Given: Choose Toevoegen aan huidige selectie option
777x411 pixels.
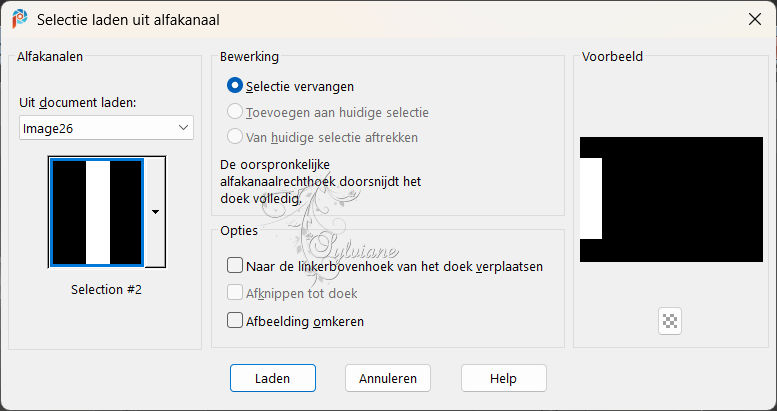Looking at the screenshot, I should 235,112.
